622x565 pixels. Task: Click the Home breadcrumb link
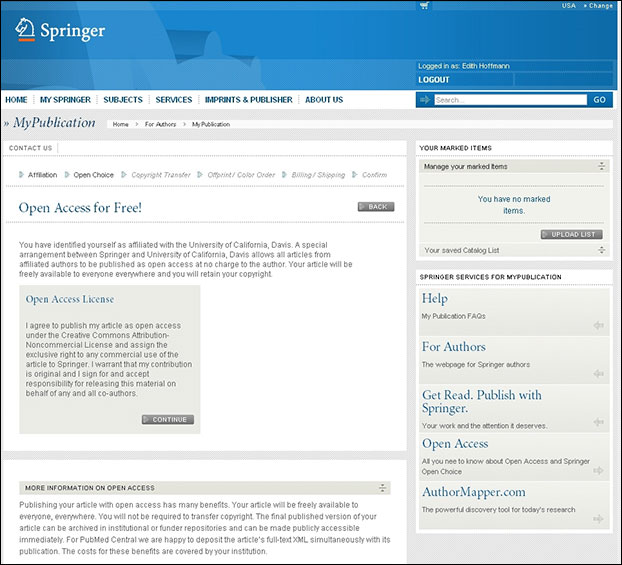[121, 124]
